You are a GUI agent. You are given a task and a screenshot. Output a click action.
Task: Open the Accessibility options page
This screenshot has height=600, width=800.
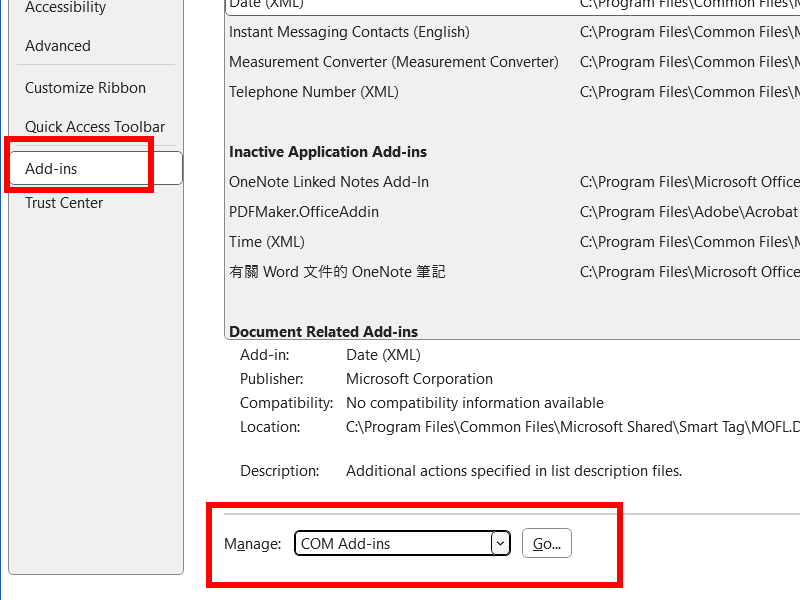[x=64, y=7]
